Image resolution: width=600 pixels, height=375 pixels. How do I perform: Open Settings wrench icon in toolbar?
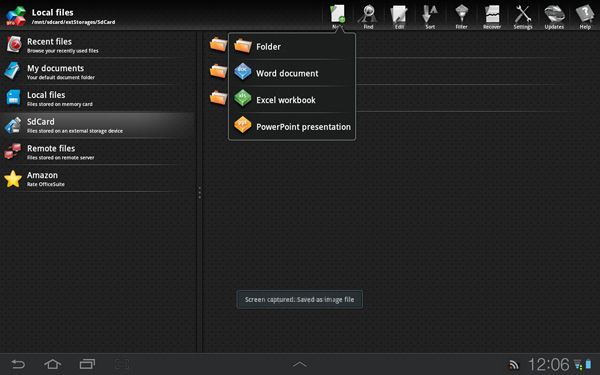[523, 16]
